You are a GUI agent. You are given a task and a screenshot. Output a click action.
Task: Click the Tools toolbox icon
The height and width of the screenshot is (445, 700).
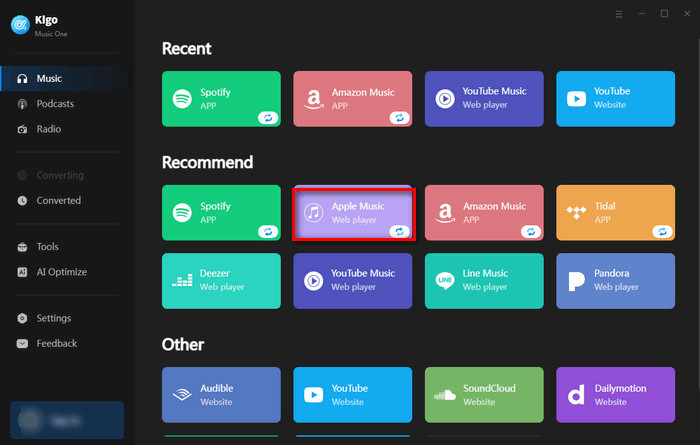coord(22,247)
